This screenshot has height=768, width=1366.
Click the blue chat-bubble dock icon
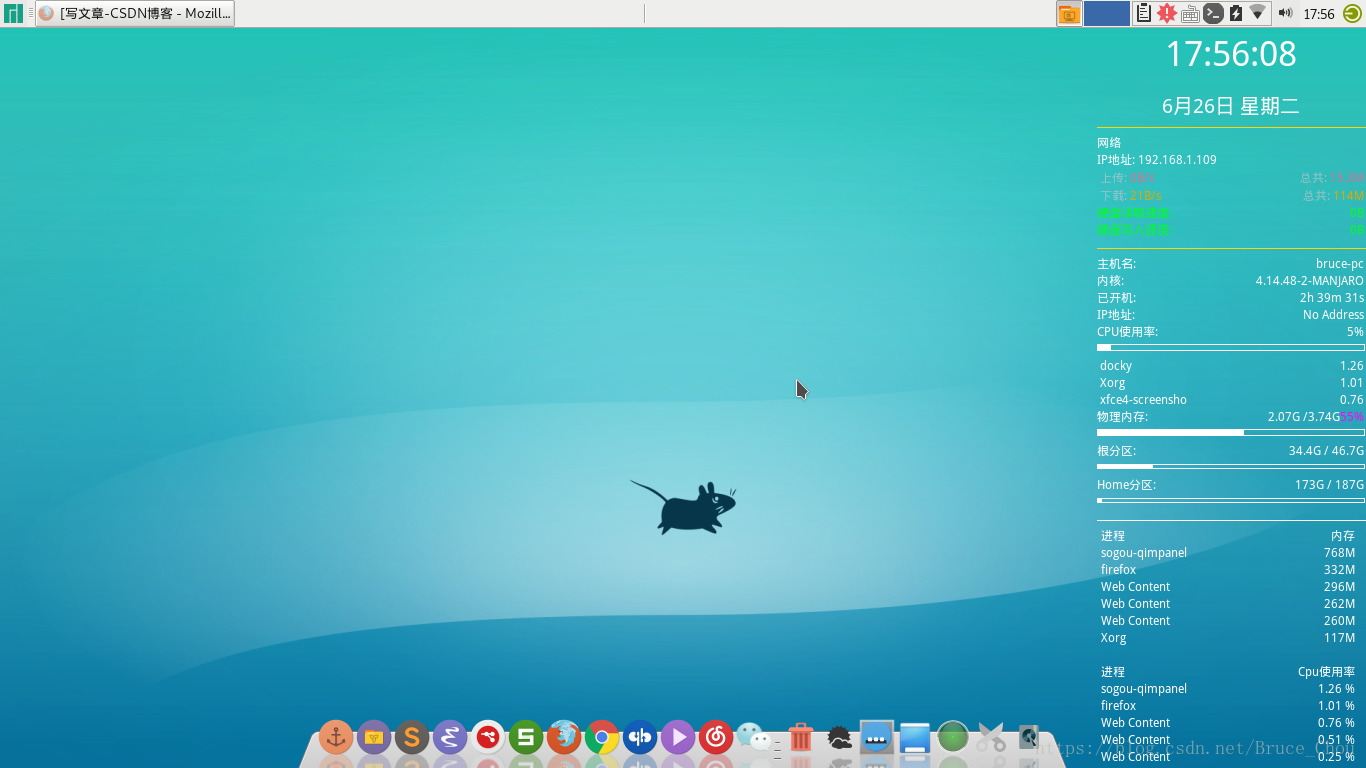pos(877,738)
